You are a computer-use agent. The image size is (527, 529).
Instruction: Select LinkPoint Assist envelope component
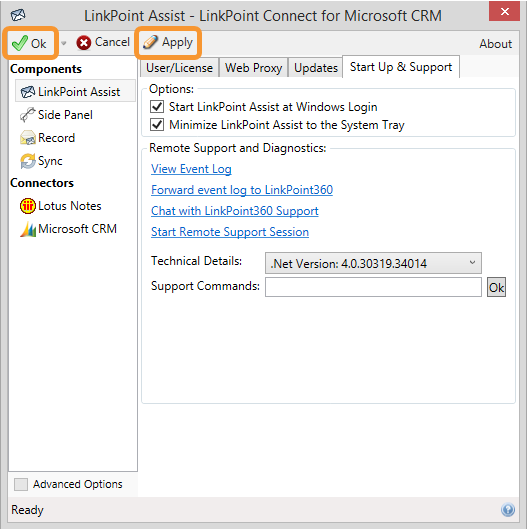[x=75, y=91]
